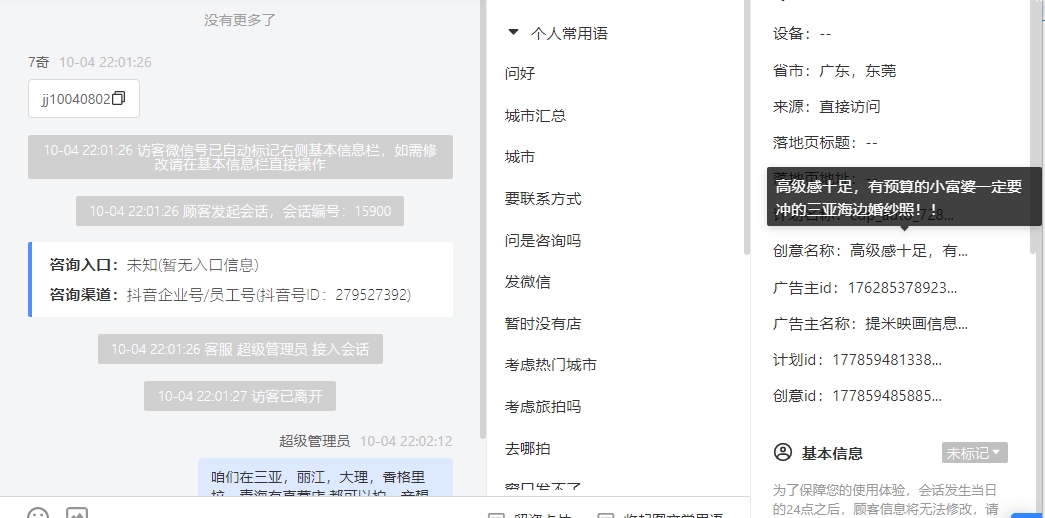Screen dimensions: 1045x518
Task: Click the 创意id field
Action: (x=857, y=396)
